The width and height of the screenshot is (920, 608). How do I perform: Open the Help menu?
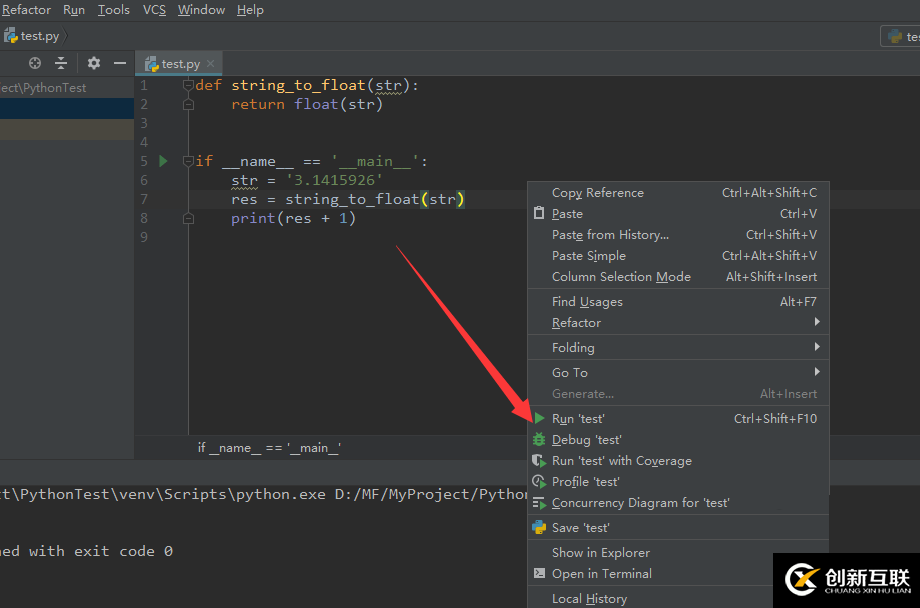click(x=250, y=10)
